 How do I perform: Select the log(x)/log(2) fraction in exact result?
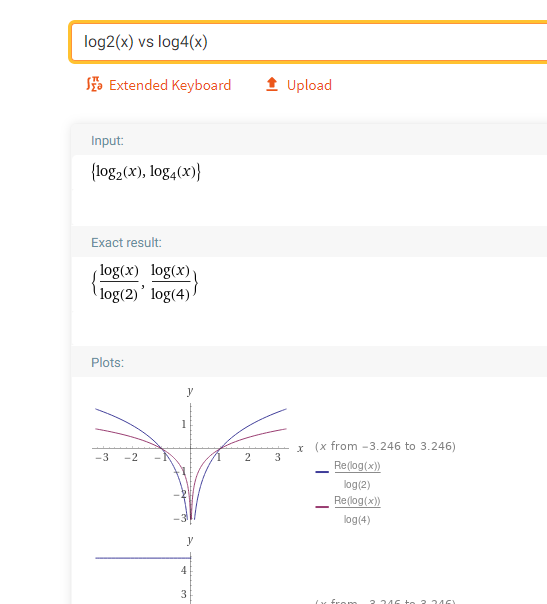click(119, 282)
